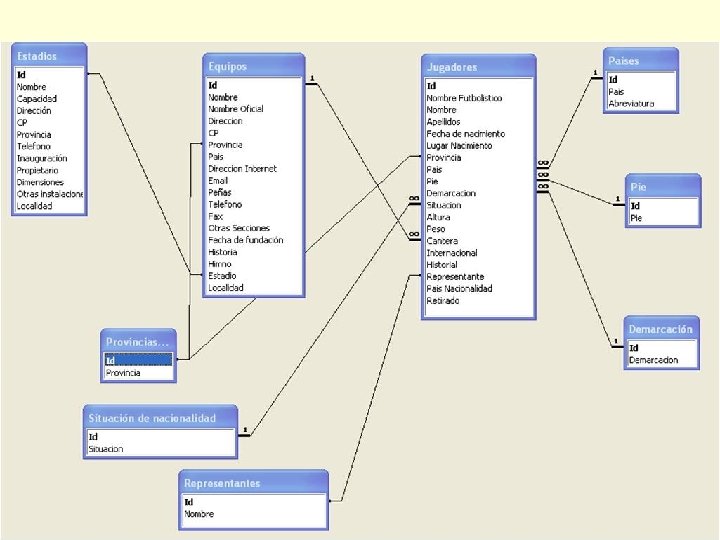Click Pais Nacionalidad field in Jugadores
The width and height of the screenshot is (720, 540).
click(x=459, y=288)
